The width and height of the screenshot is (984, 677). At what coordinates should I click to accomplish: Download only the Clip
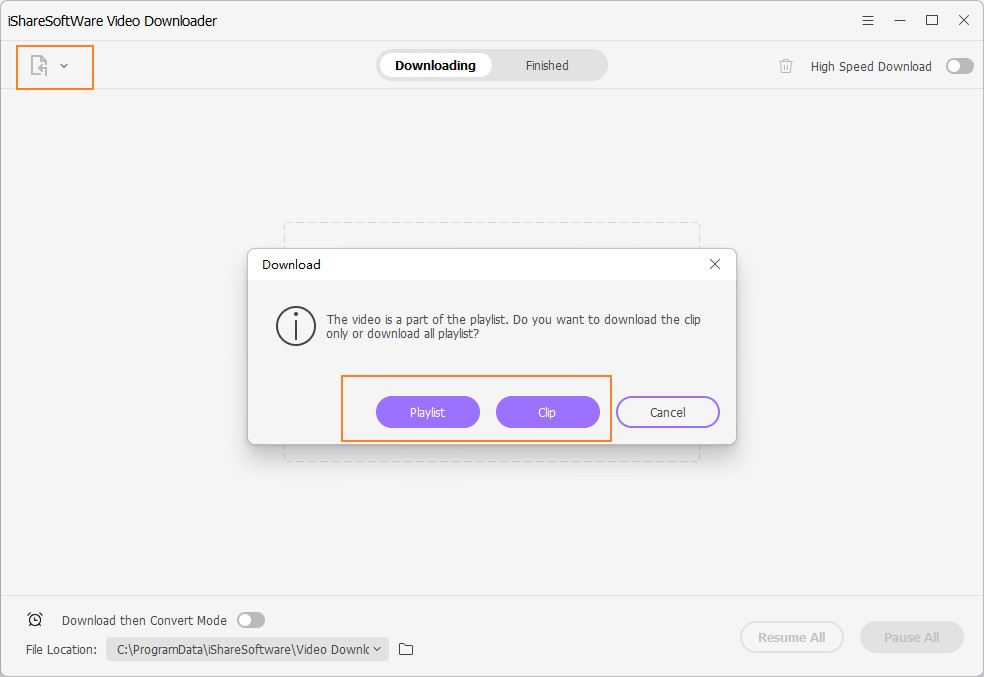point(547,412)
